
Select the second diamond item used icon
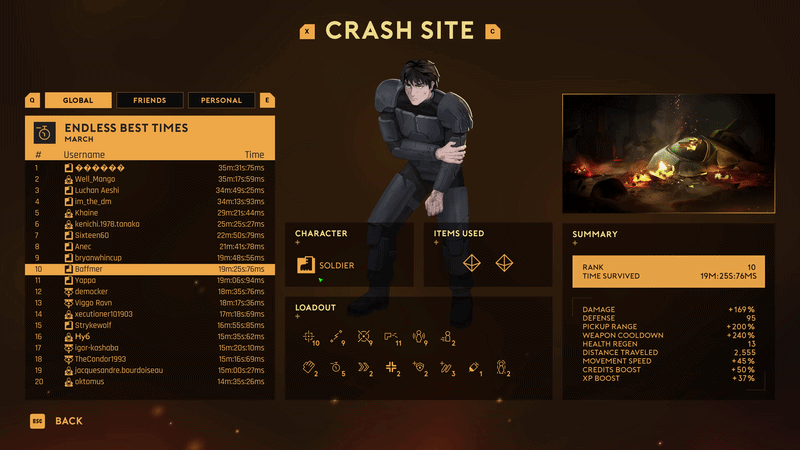(x=504, y=263)
